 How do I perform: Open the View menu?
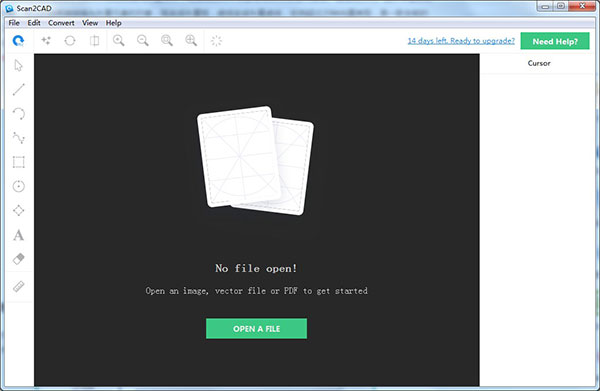coord(90,23)
